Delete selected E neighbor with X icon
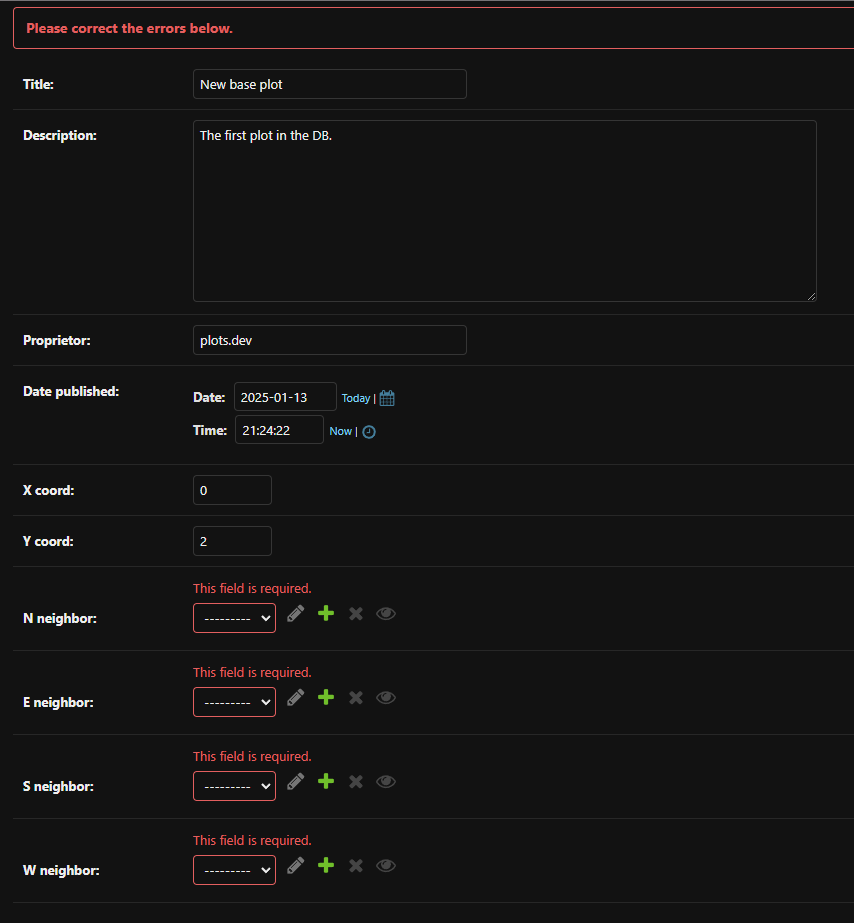Viewport: 854px width, 923px height. 355,698
